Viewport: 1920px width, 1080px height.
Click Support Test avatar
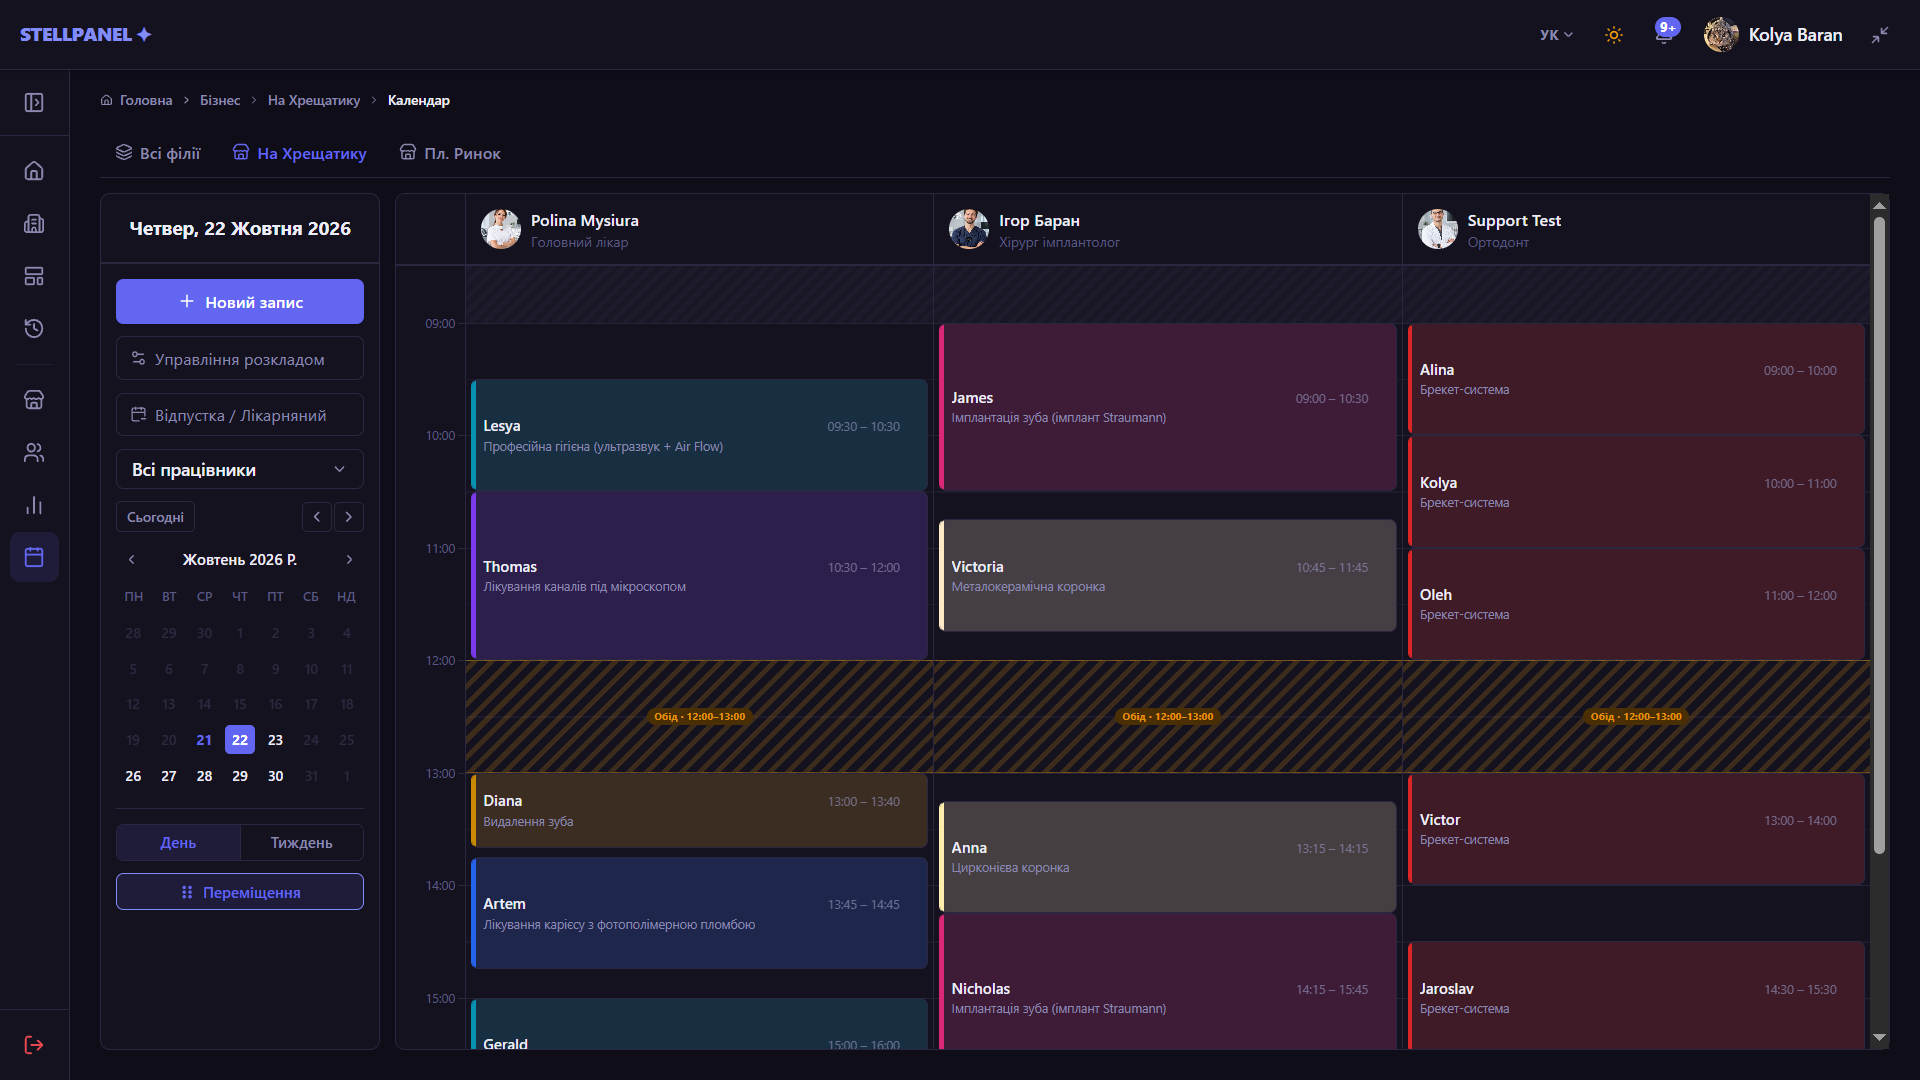(1437, 229)
